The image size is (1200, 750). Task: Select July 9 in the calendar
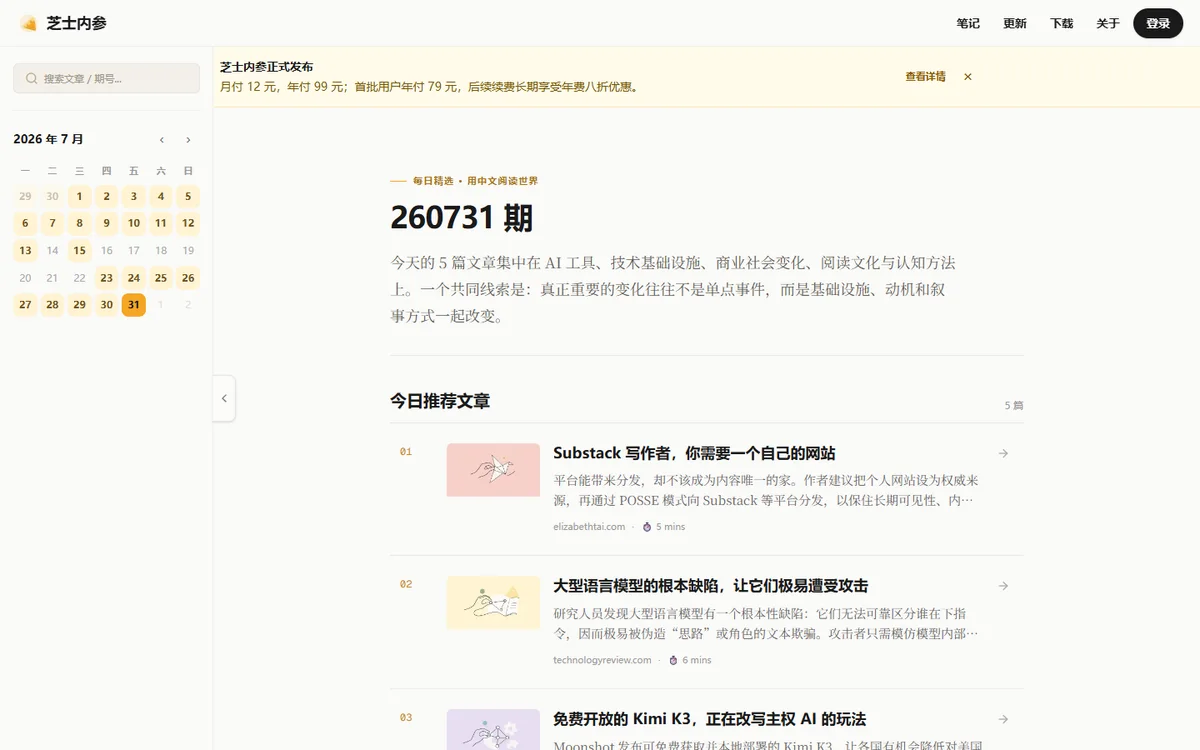coord(106,223)
